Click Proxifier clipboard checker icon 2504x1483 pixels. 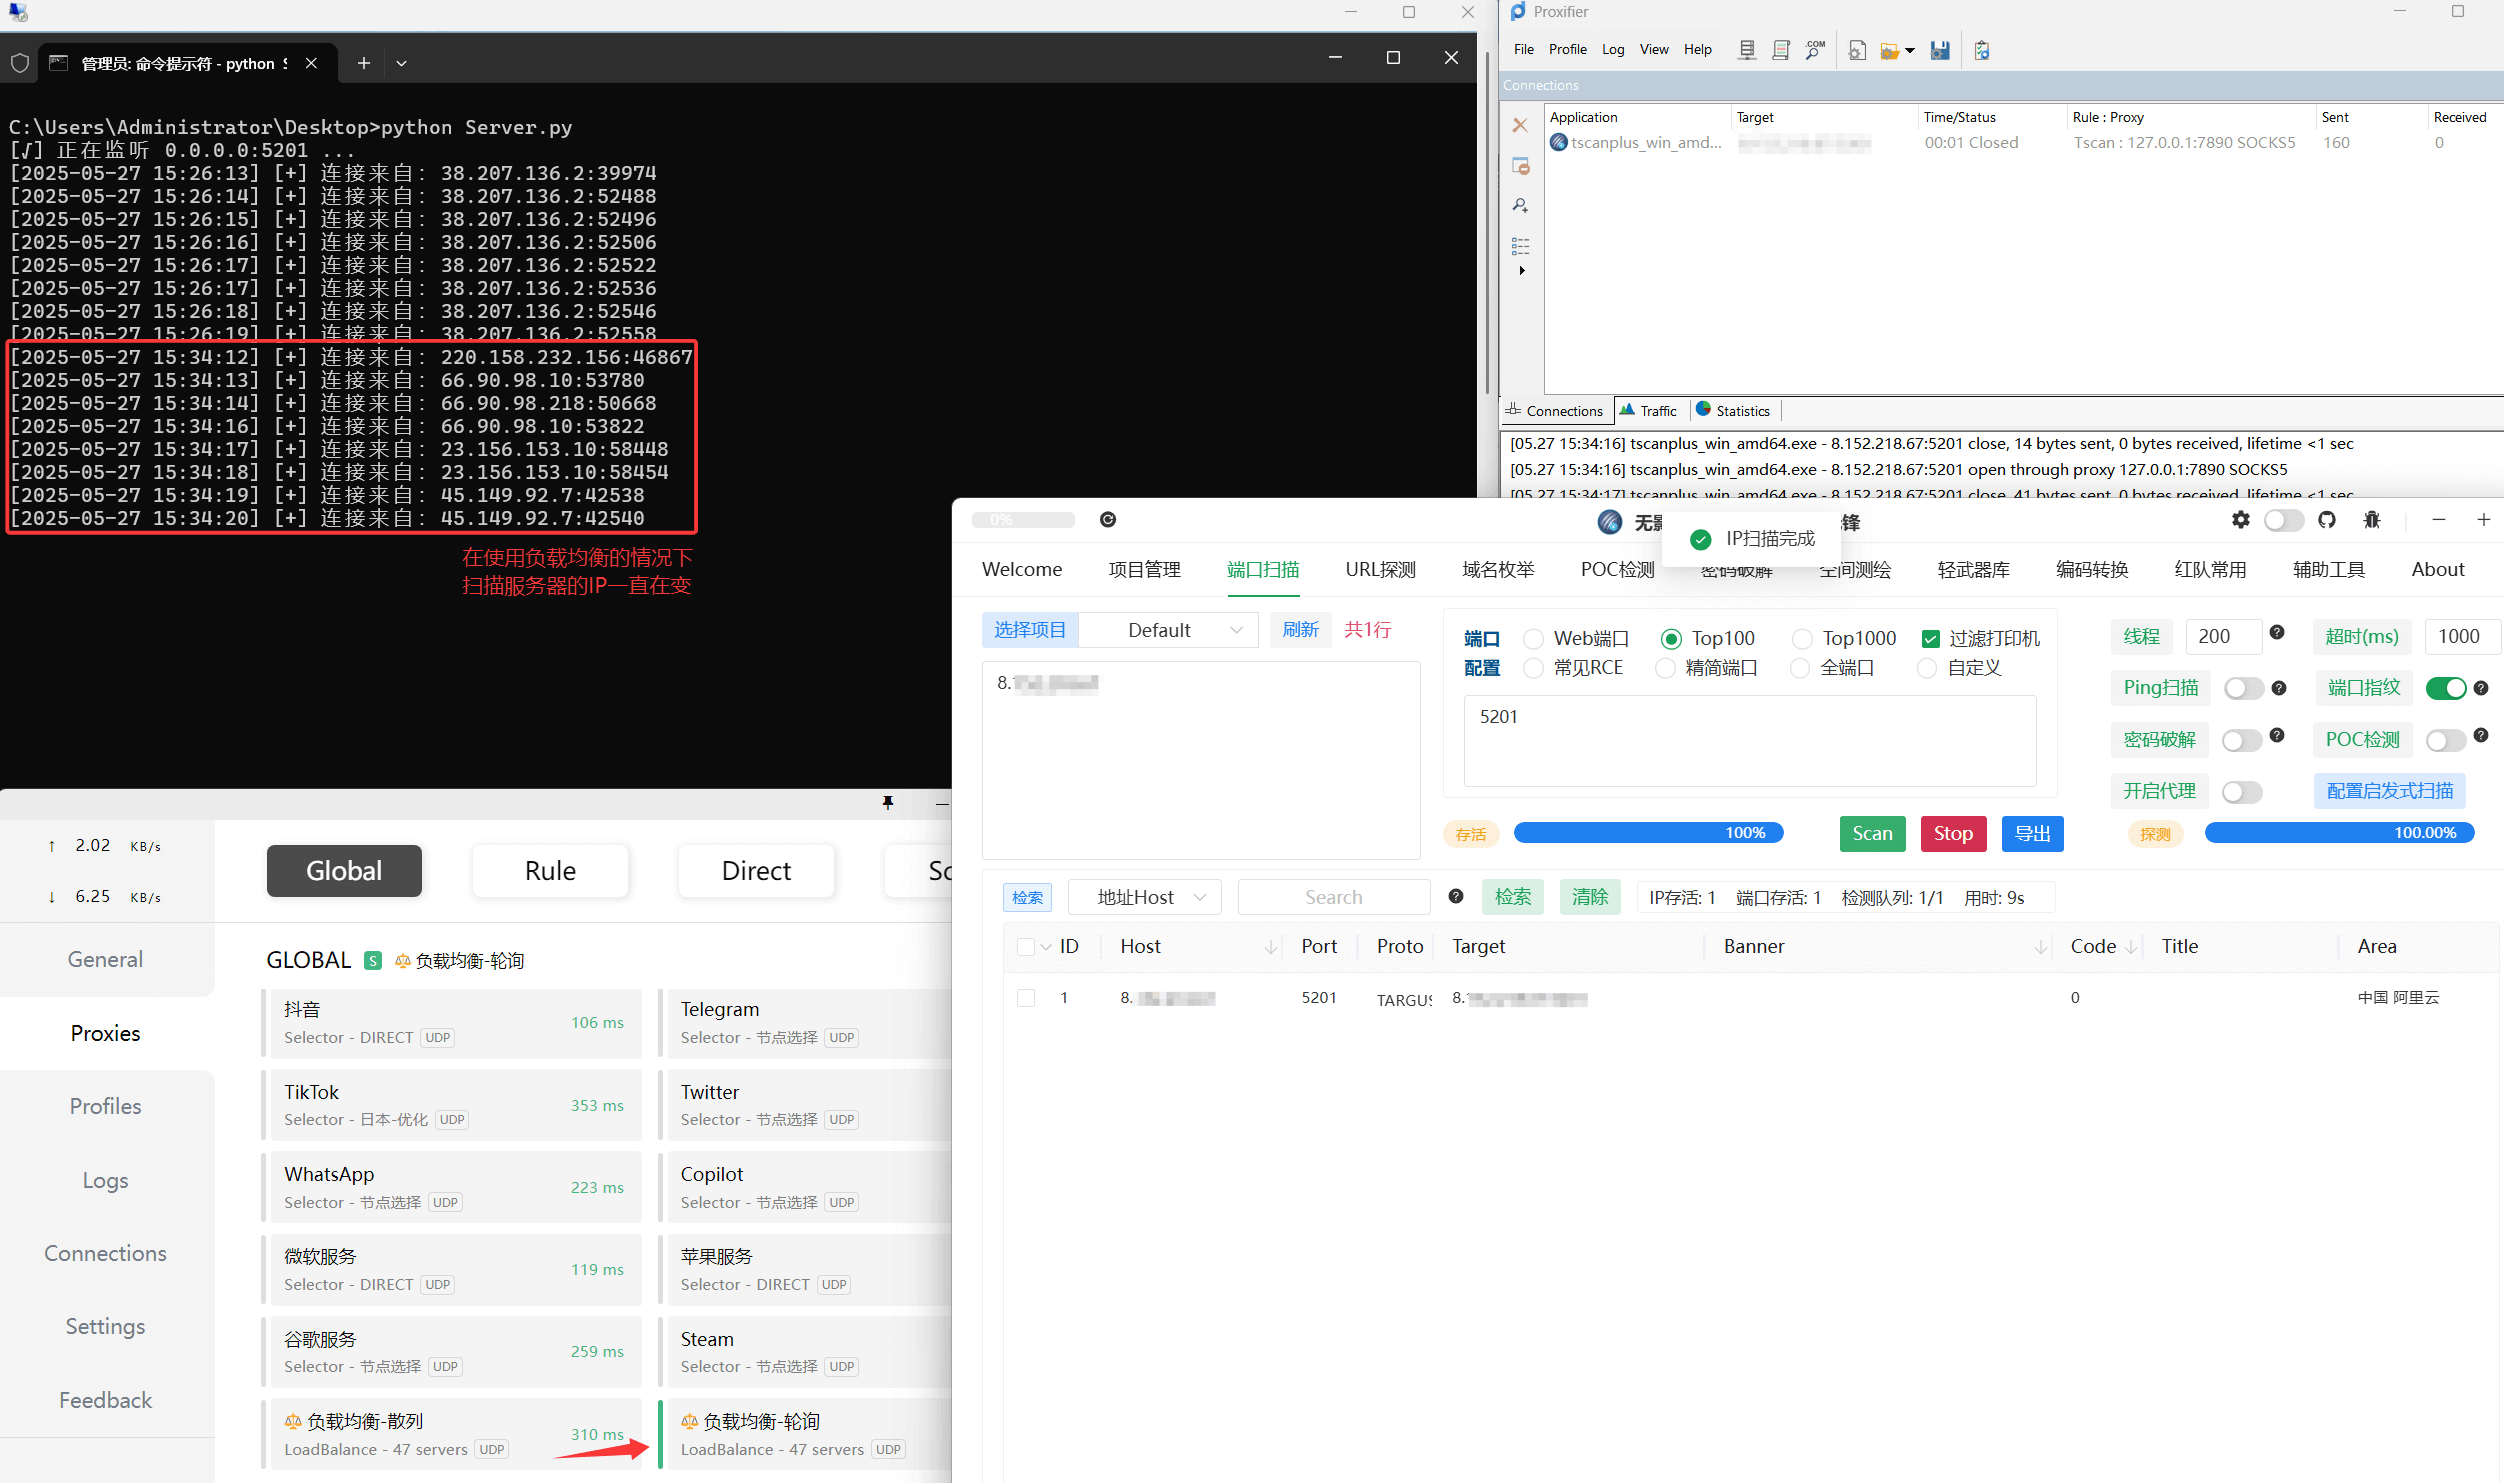(x=1982, y=50)
